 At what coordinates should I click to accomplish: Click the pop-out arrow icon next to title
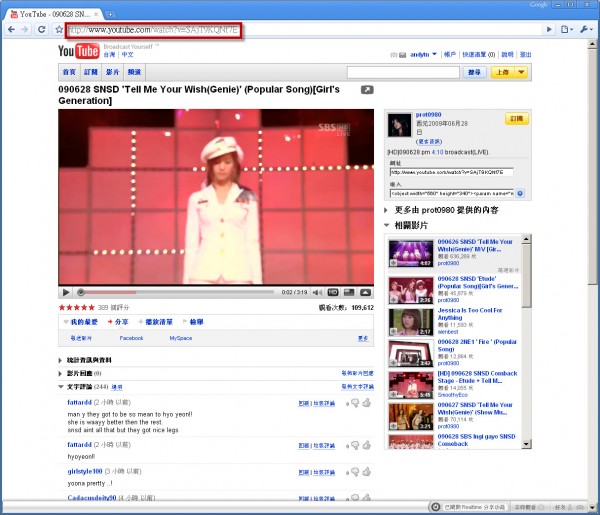tap(367, 90)
